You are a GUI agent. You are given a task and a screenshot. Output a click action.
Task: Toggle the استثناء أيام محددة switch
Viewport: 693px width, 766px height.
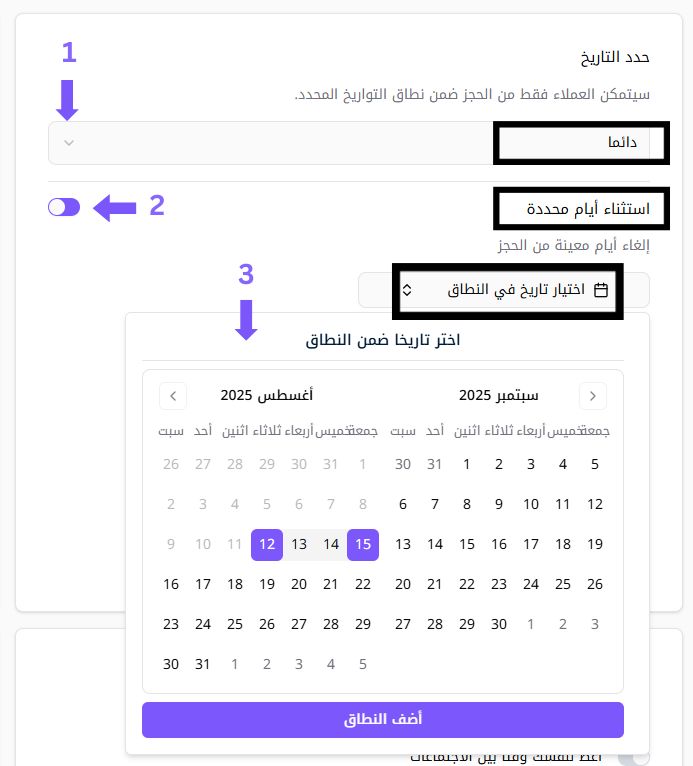click(64, 207)
